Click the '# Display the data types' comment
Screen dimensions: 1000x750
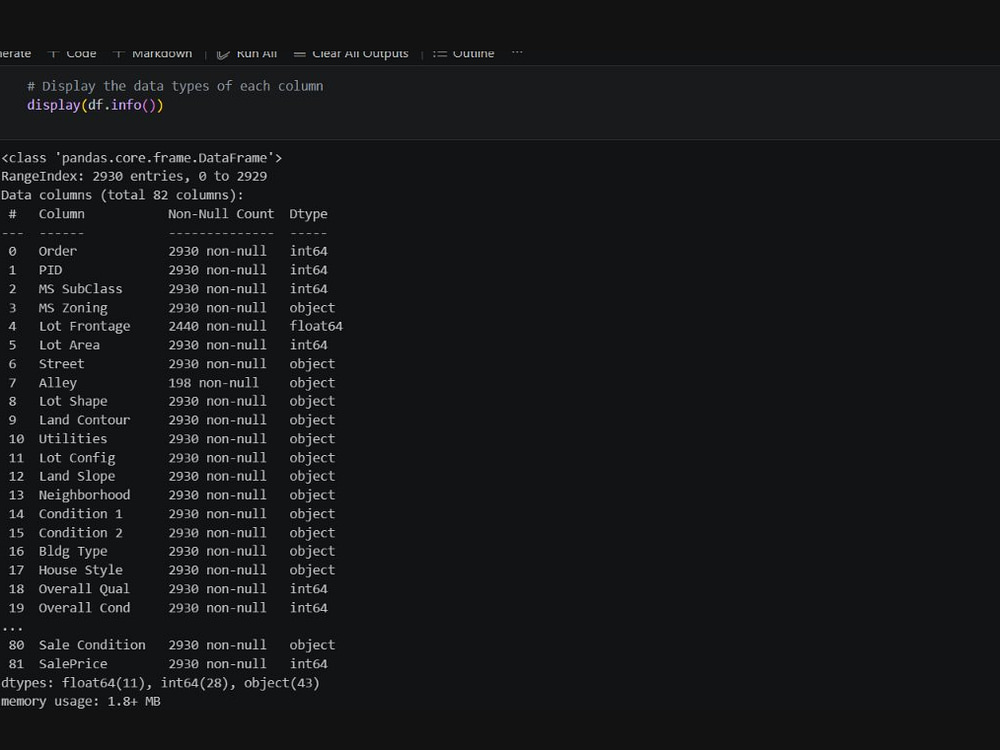(x=175, y=86)
